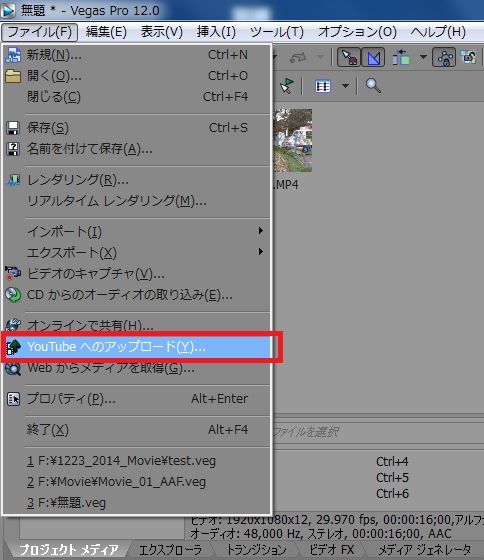
Task: Click the properties icon beside プロパティ
Action: coord(14,399)
